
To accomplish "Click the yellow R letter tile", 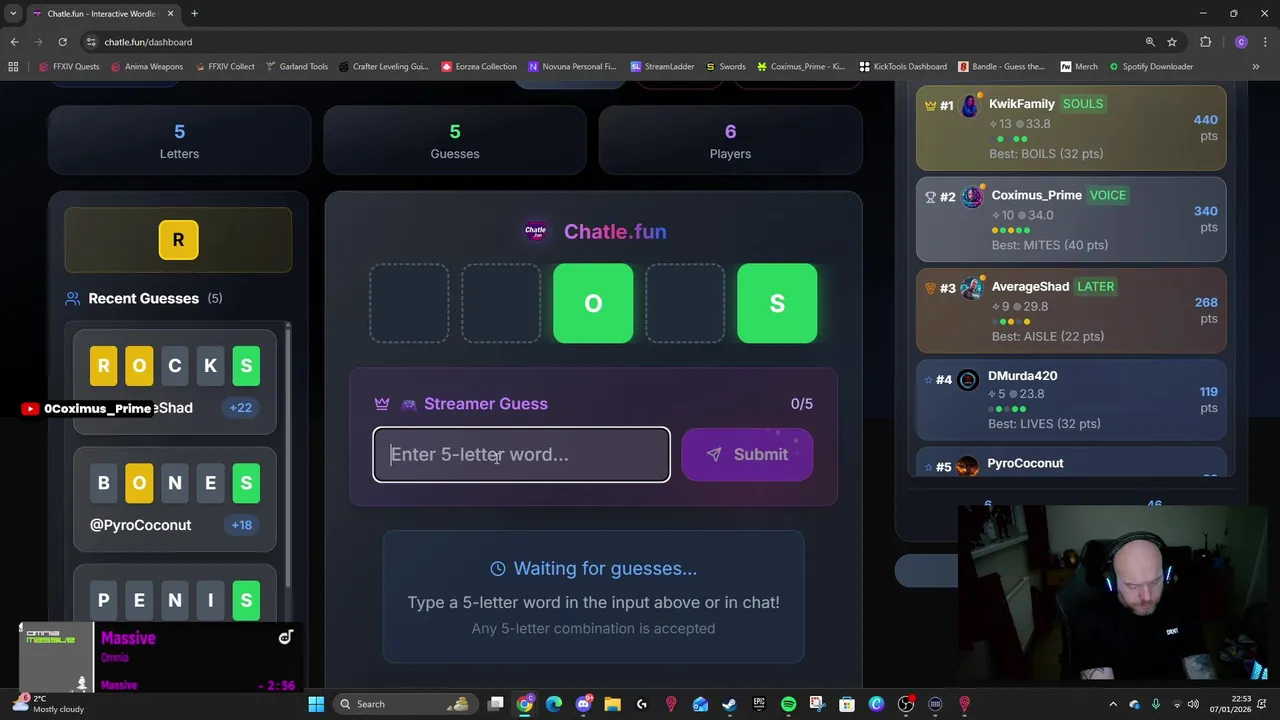I will [x=178, y=240].
